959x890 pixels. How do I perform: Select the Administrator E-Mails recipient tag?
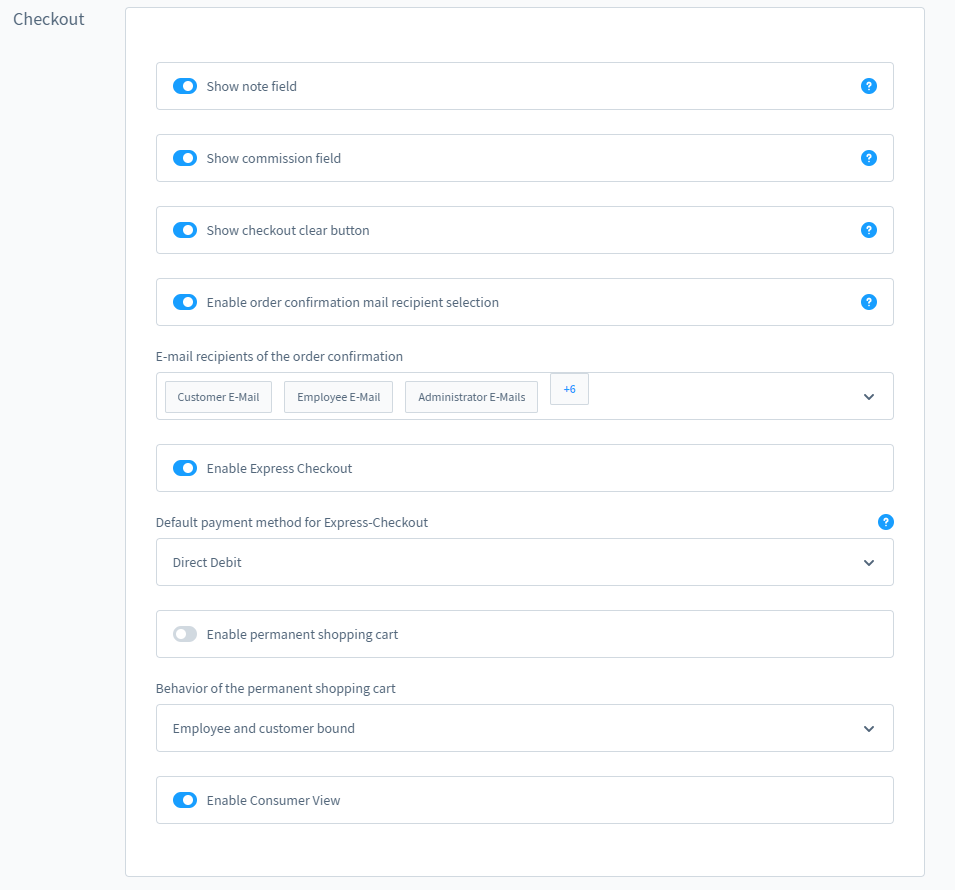[x=471, y=397]
